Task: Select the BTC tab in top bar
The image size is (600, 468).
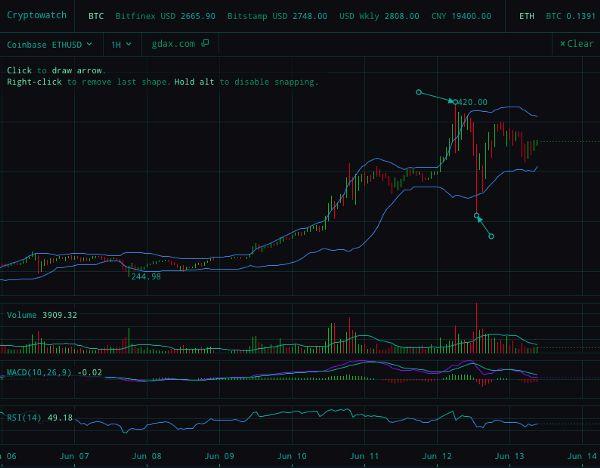Action: coord(96,16)
